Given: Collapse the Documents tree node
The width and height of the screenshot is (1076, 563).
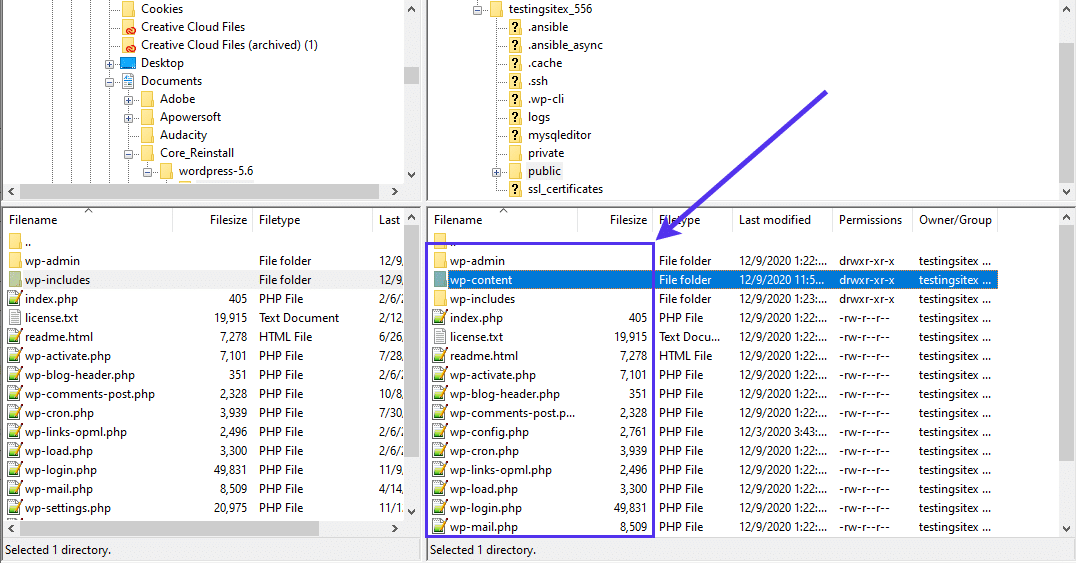Looking at the screenshot, I should [110, 81].
